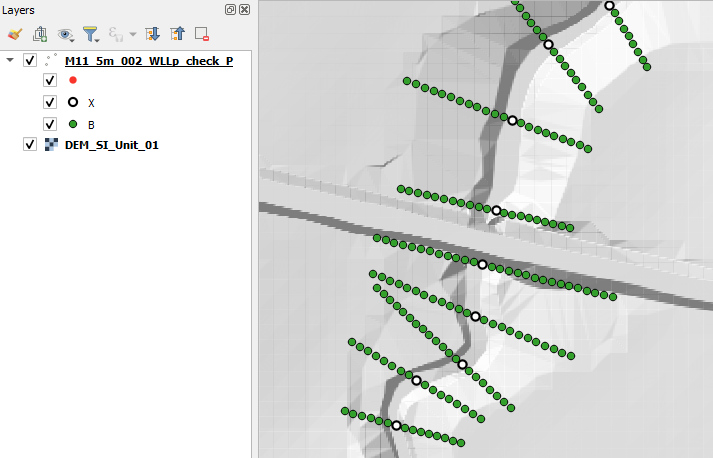This screenshot has width=713, height=458.
Task: Click the Collapse All layers icon
Action: pos(178,34)
